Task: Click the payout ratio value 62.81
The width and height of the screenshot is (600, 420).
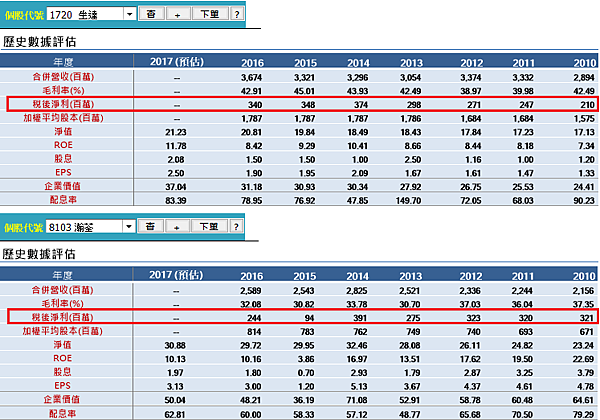Action: point(175,414)
